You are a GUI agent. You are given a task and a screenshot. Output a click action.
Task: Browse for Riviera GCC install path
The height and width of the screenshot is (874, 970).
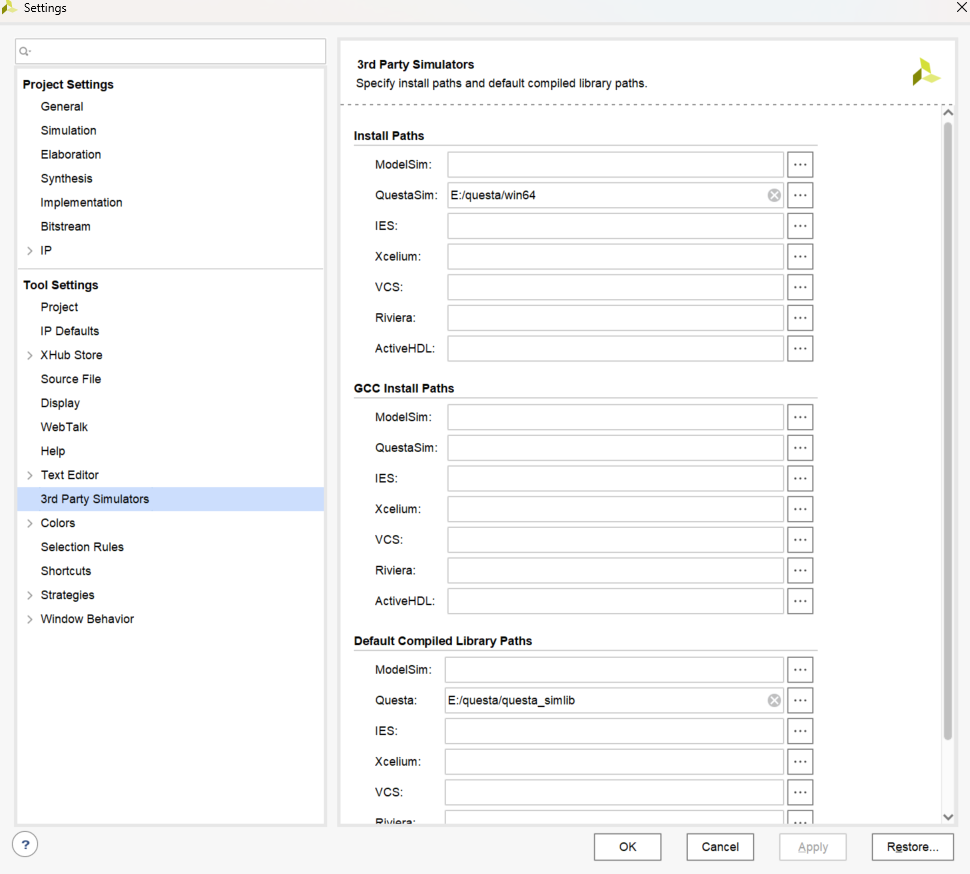click(x=800, y=570)
